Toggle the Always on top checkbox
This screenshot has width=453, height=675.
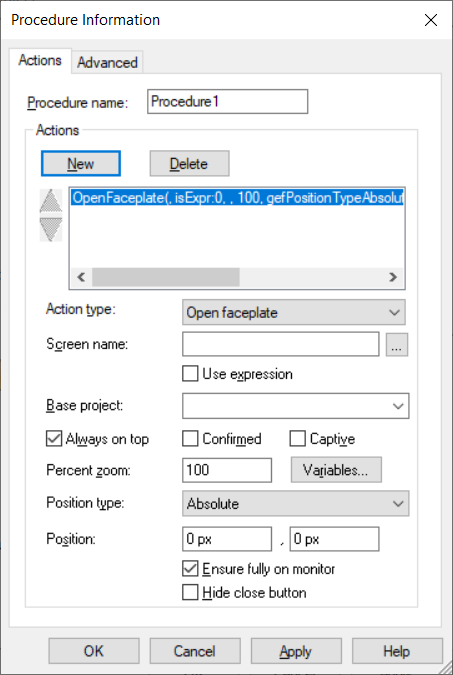54,439
